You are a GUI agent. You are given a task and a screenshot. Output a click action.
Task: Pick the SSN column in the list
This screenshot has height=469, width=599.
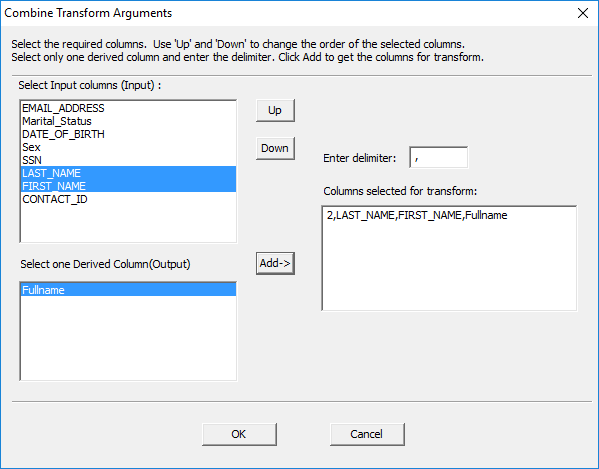(128, 160)
